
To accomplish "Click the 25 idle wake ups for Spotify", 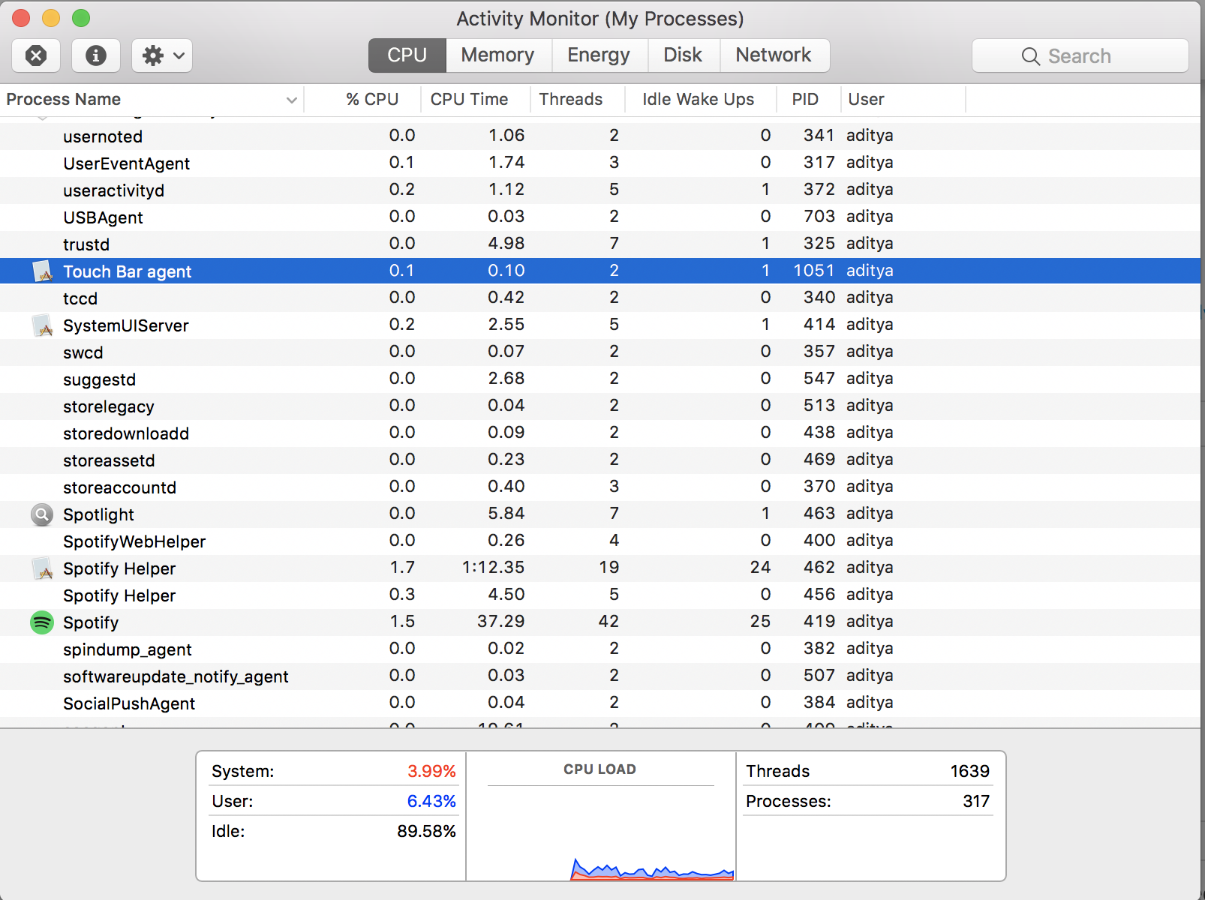I will click(760, 621).
